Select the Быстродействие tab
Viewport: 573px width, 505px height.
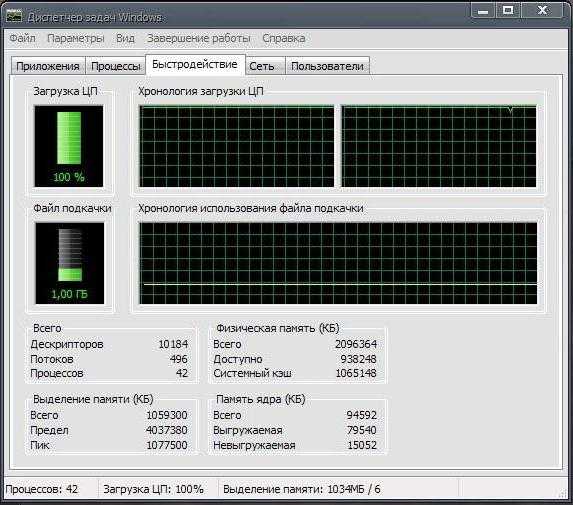(195, 64)
